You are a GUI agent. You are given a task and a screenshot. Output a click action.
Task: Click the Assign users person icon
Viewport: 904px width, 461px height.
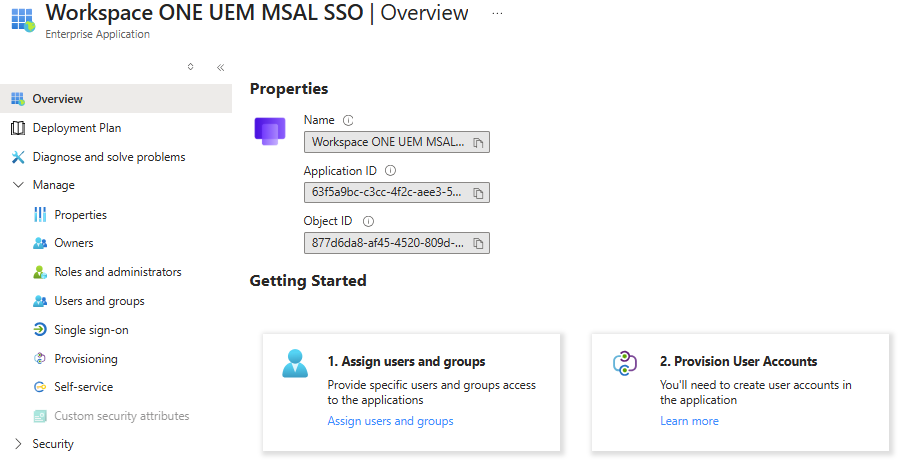[295, 364]
